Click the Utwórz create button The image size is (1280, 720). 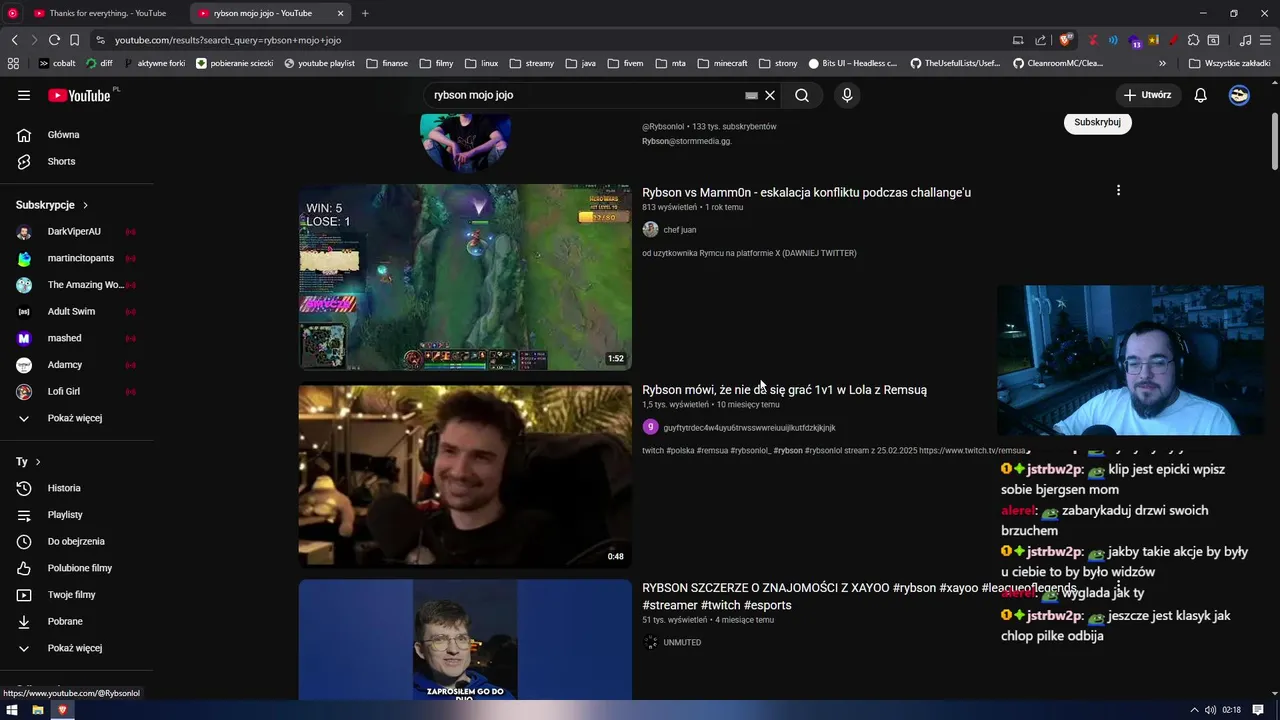(x=1147, y=95)
